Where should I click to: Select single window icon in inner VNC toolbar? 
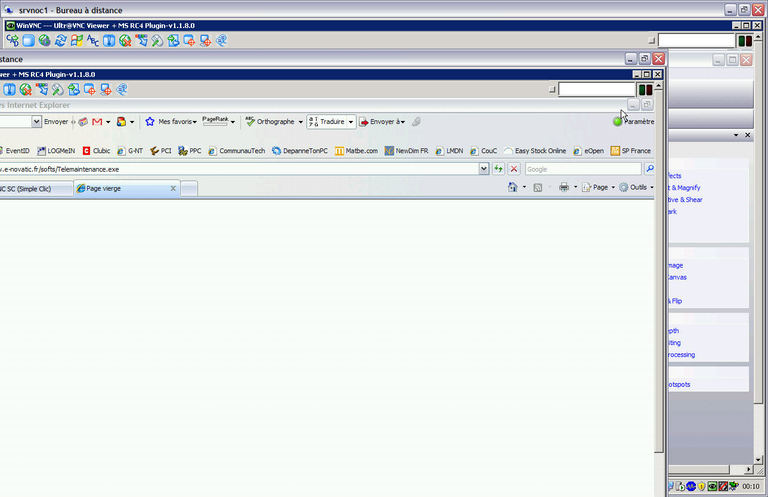coord(90,90)
